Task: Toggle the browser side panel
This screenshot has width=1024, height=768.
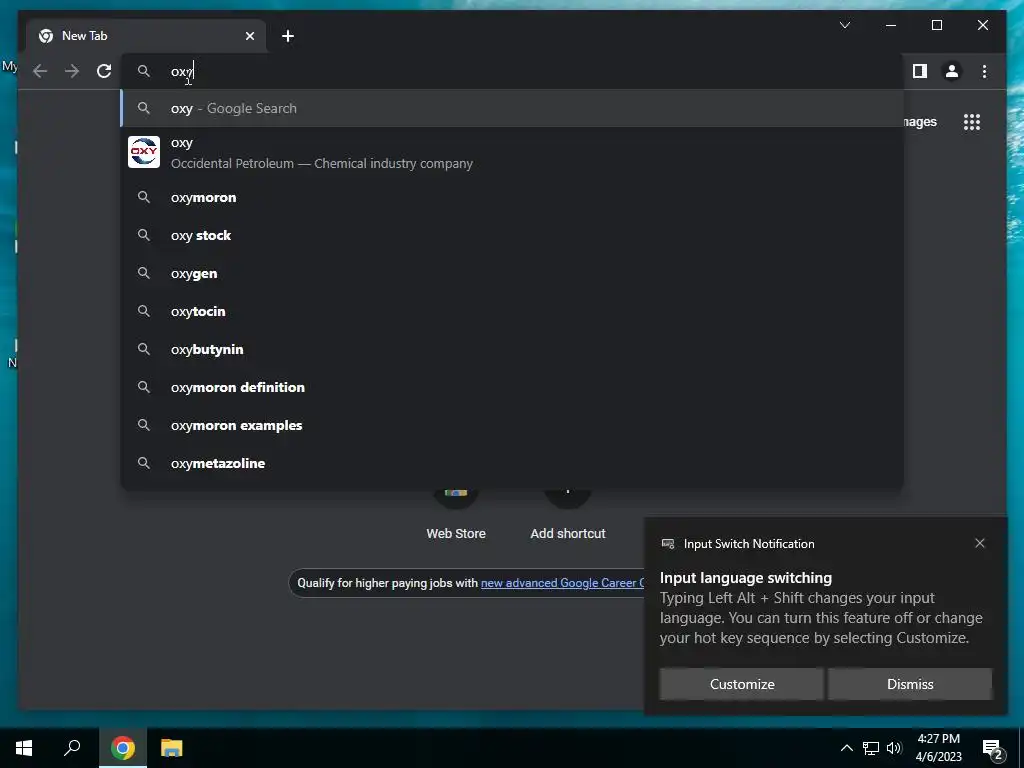Action: [920, 71]
